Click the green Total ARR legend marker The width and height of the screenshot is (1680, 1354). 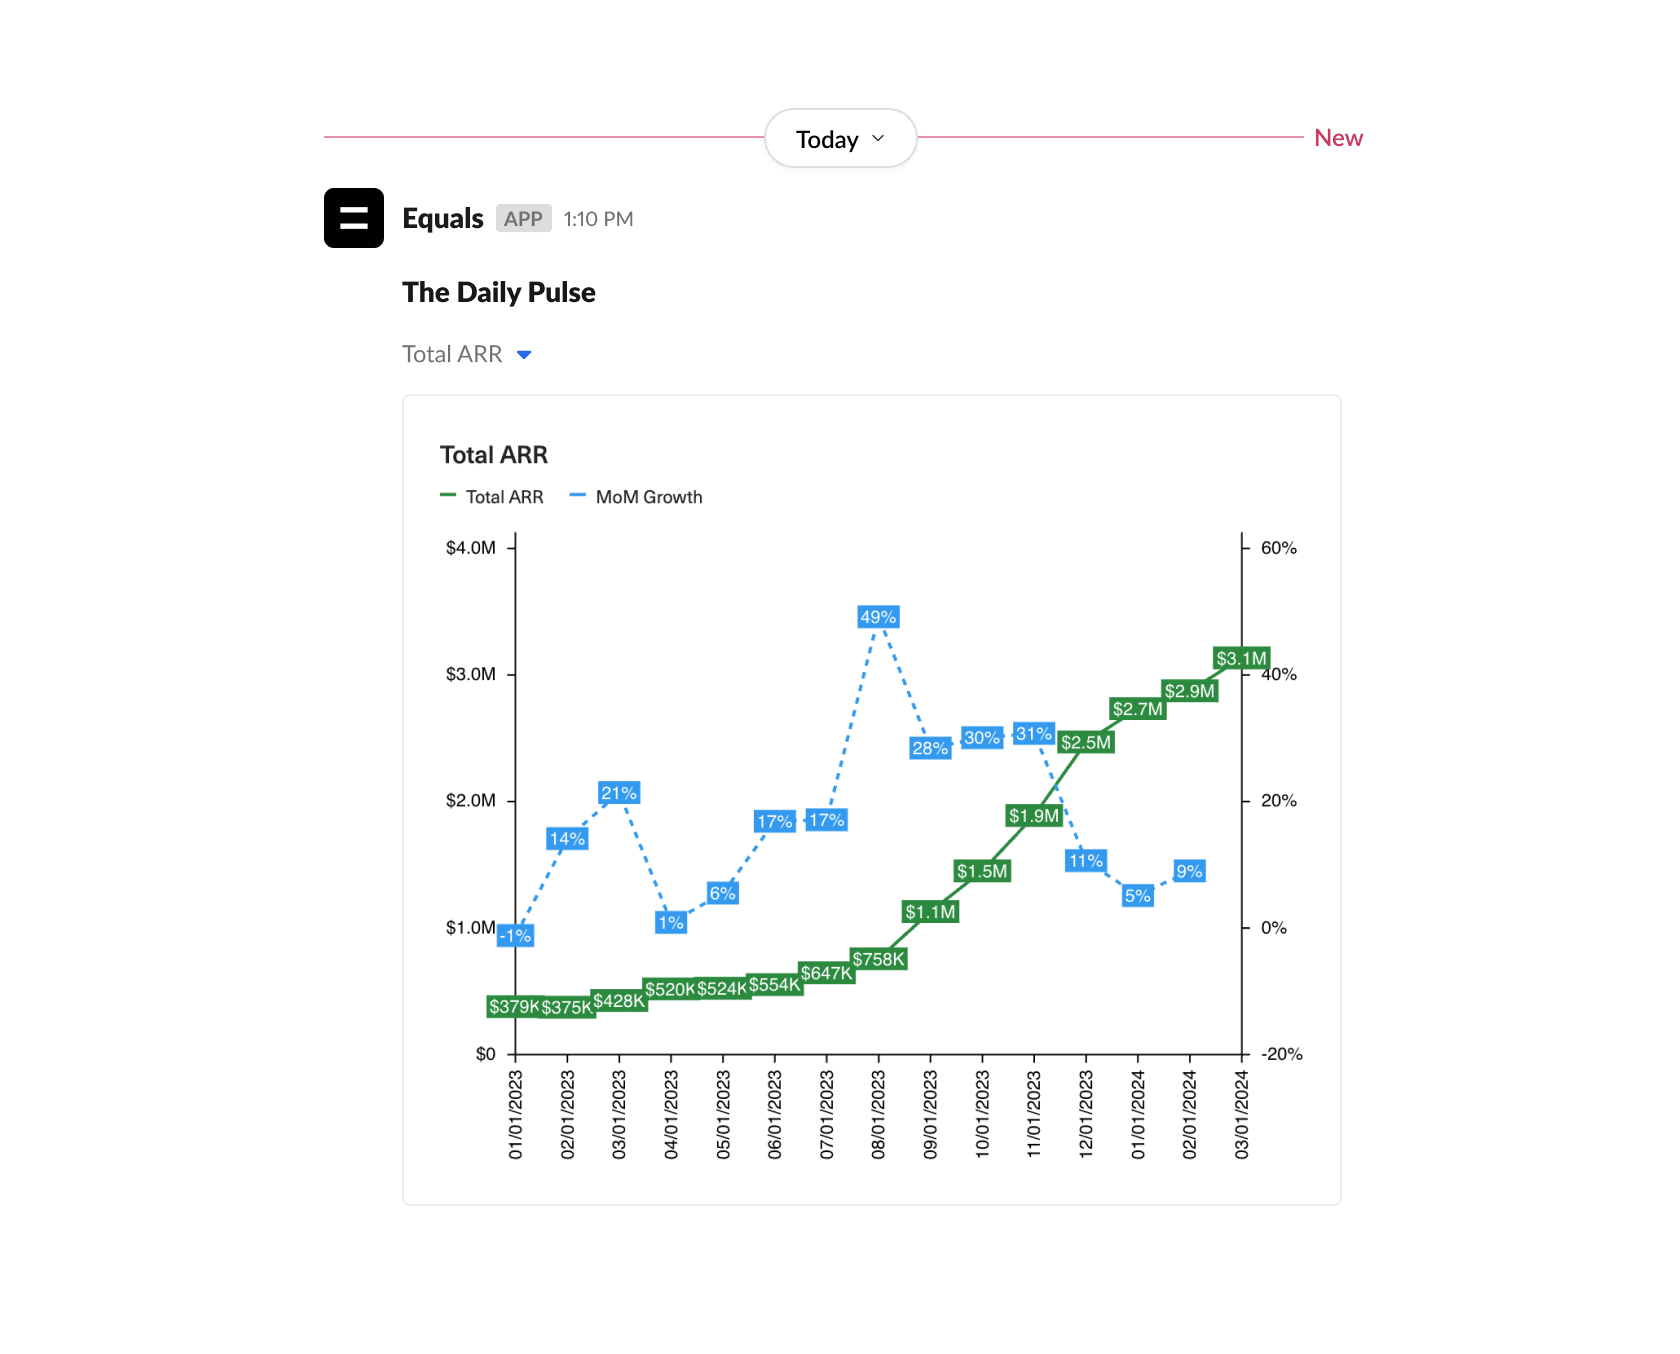click(x=449, y=495)
